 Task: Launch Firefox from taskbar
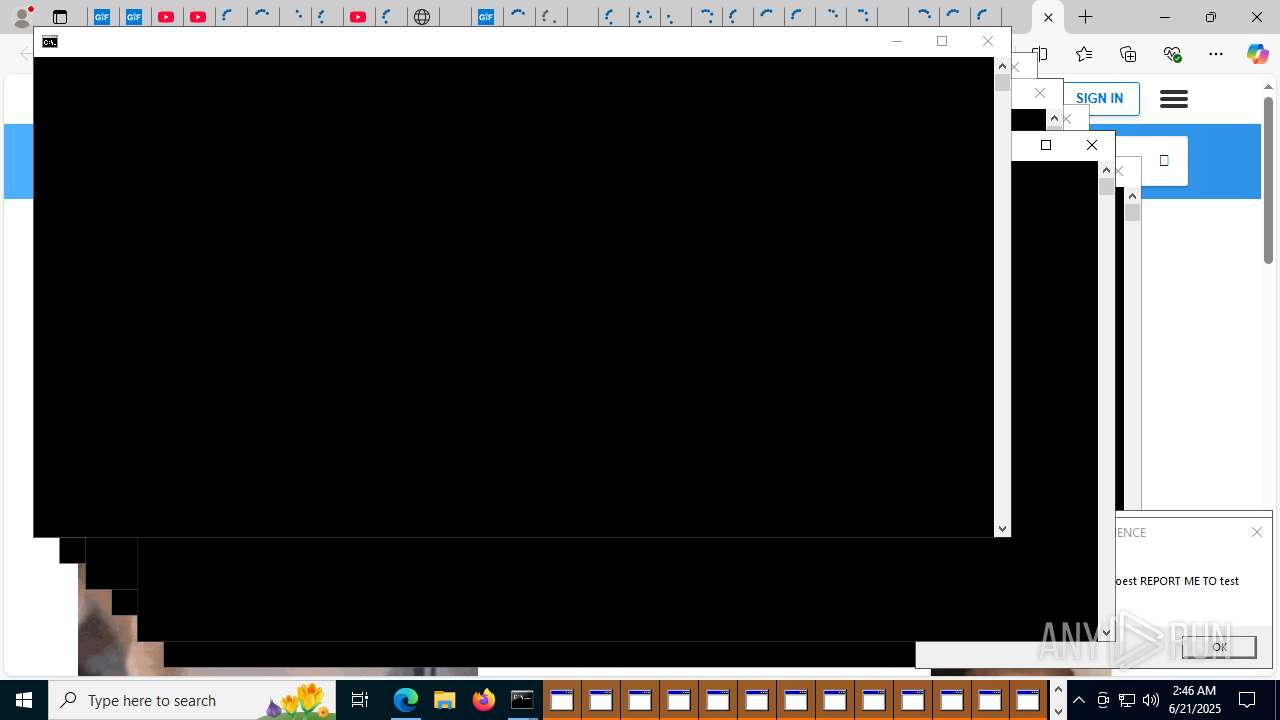pyautogui.click(x=483, y=700)
